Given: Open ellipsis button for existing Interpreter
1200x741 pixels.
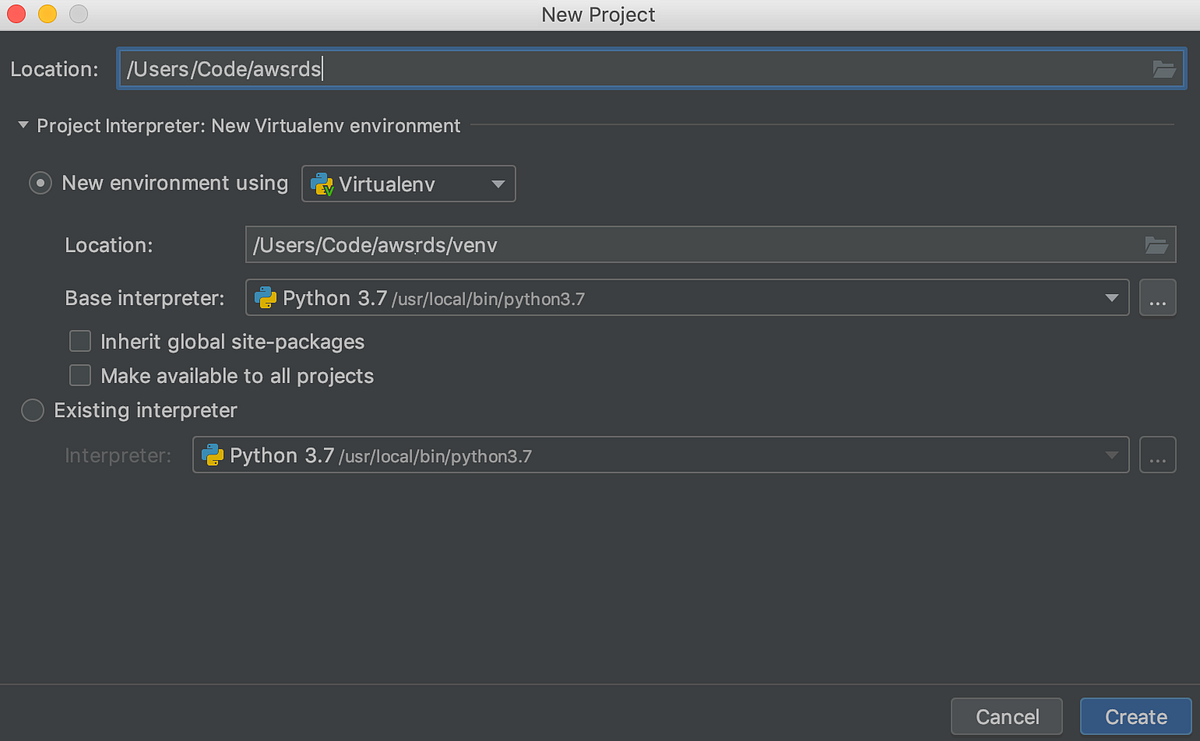Looking at the screenshot, I should click(x=1157, y=456).
